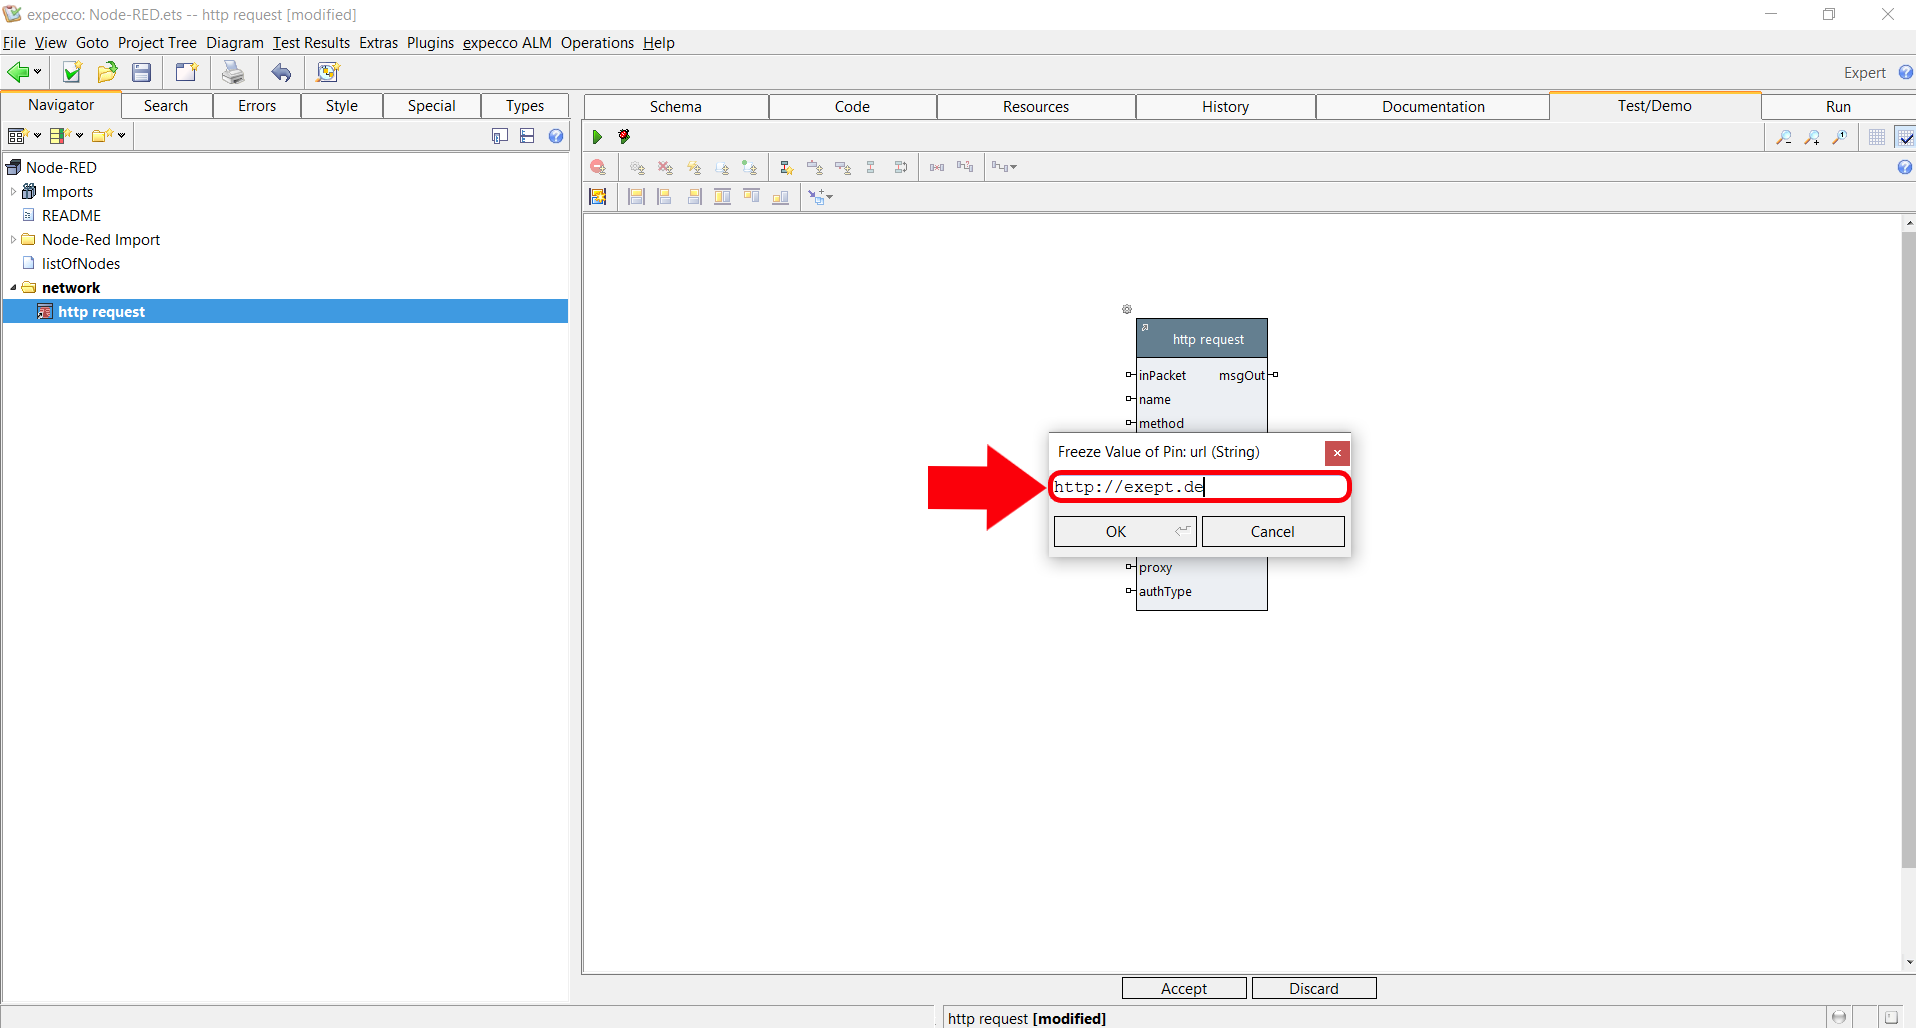Collapse the network folder
This screenshot has width=1916, height=1028.
pos(13,288)
